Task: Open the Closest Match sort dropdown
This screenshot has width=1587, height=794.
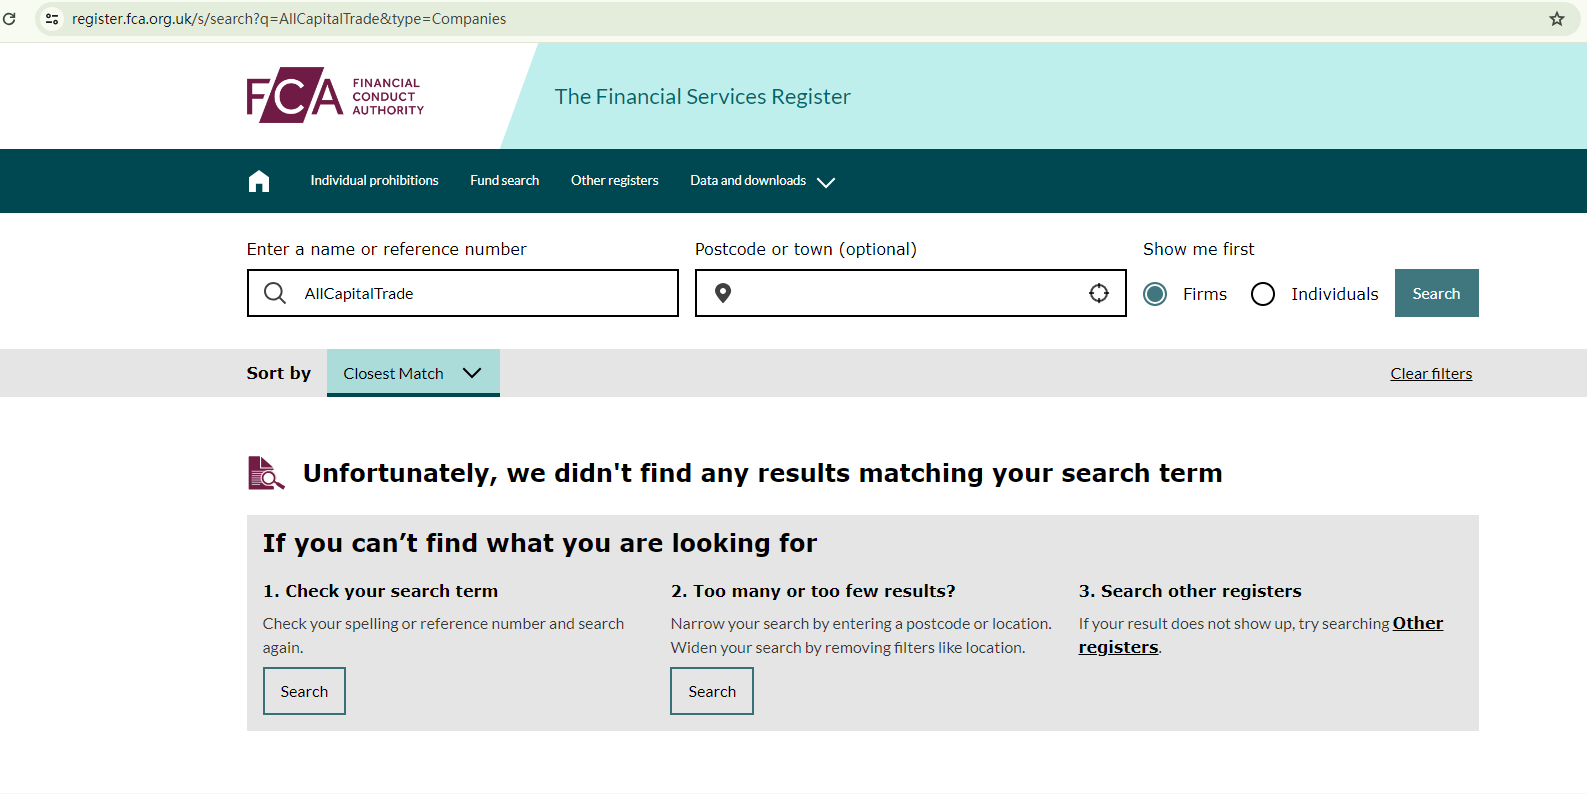Action: 412,373
